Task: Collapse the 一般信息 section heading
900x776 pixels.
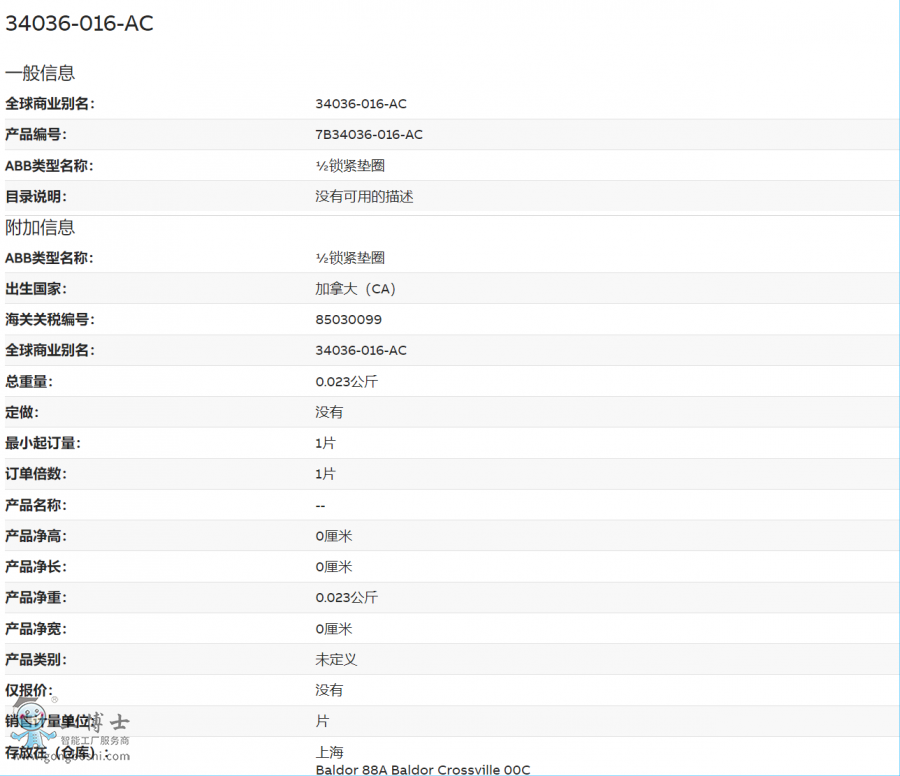Action: (40, 73)
